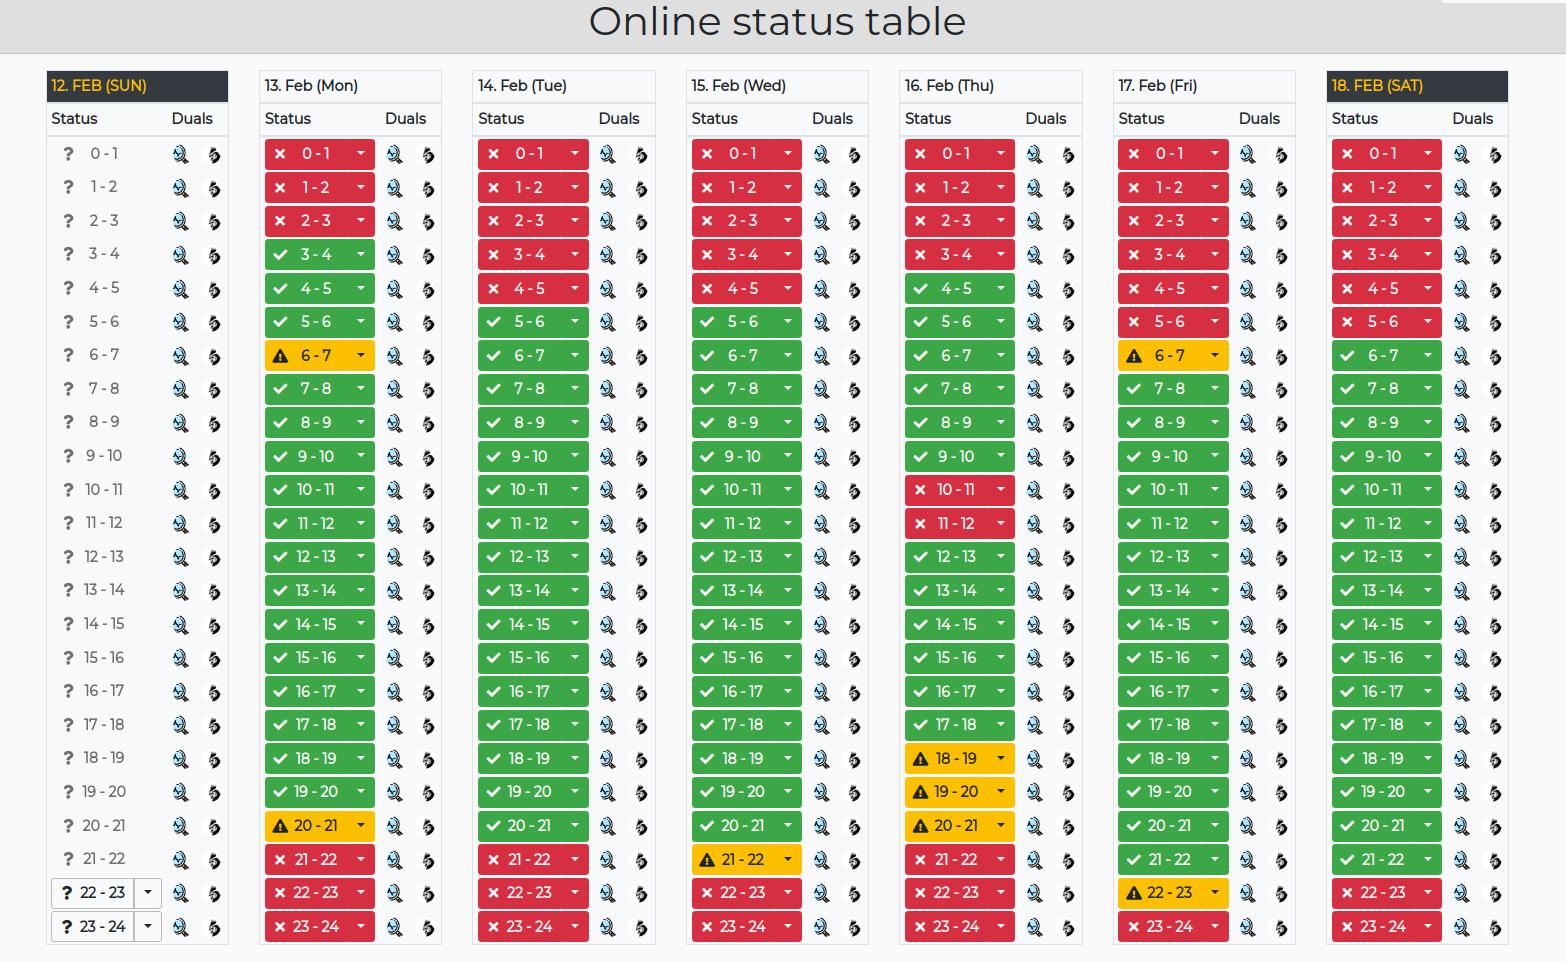1566x962 pixels.
Task: Open red 10-11 status dropdown on Thursday
Action: point(1001,490)
